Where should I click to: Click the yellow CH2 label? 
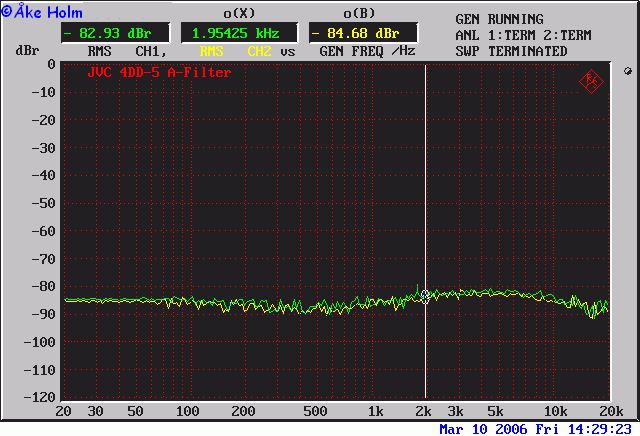(x=259, y=51)
